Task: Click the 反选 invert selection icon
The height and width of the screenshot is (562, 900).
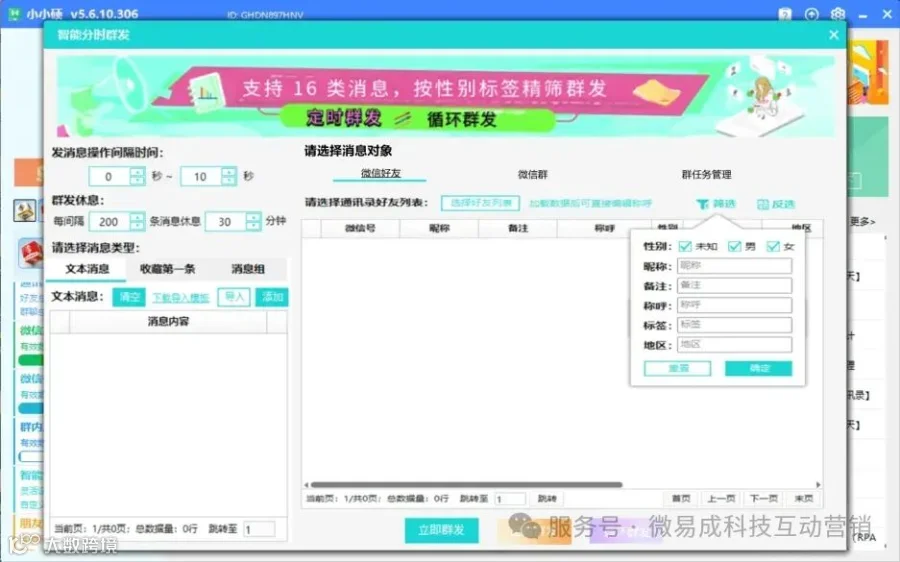Action: click(x=762, y=204)
